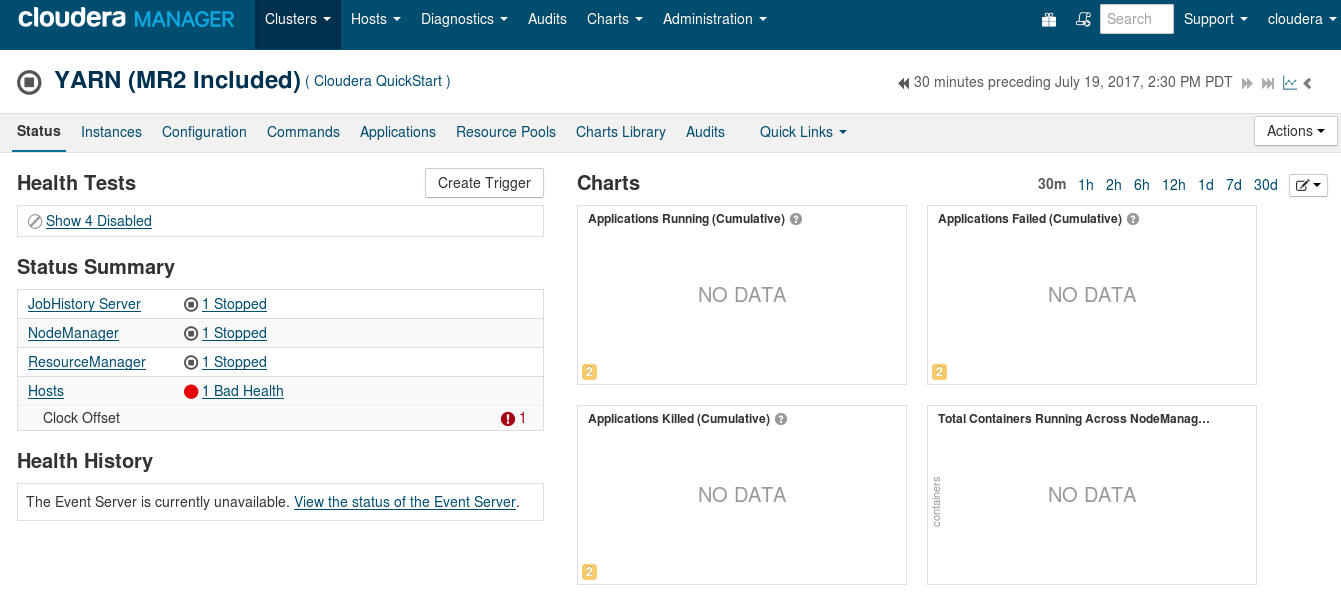1341x604 pixels.
Task: Collapse the time range selector chevron
Action: pos(1308,84)
